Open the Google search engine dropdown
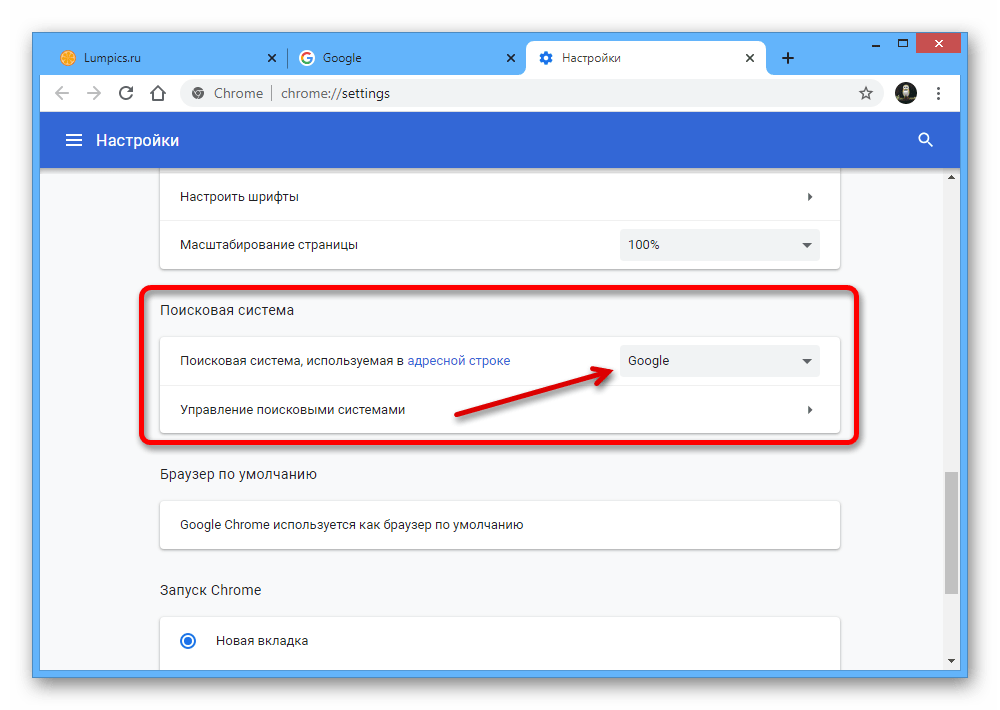1000x710 pixels. pyautogui.click(x=719, y=361)
